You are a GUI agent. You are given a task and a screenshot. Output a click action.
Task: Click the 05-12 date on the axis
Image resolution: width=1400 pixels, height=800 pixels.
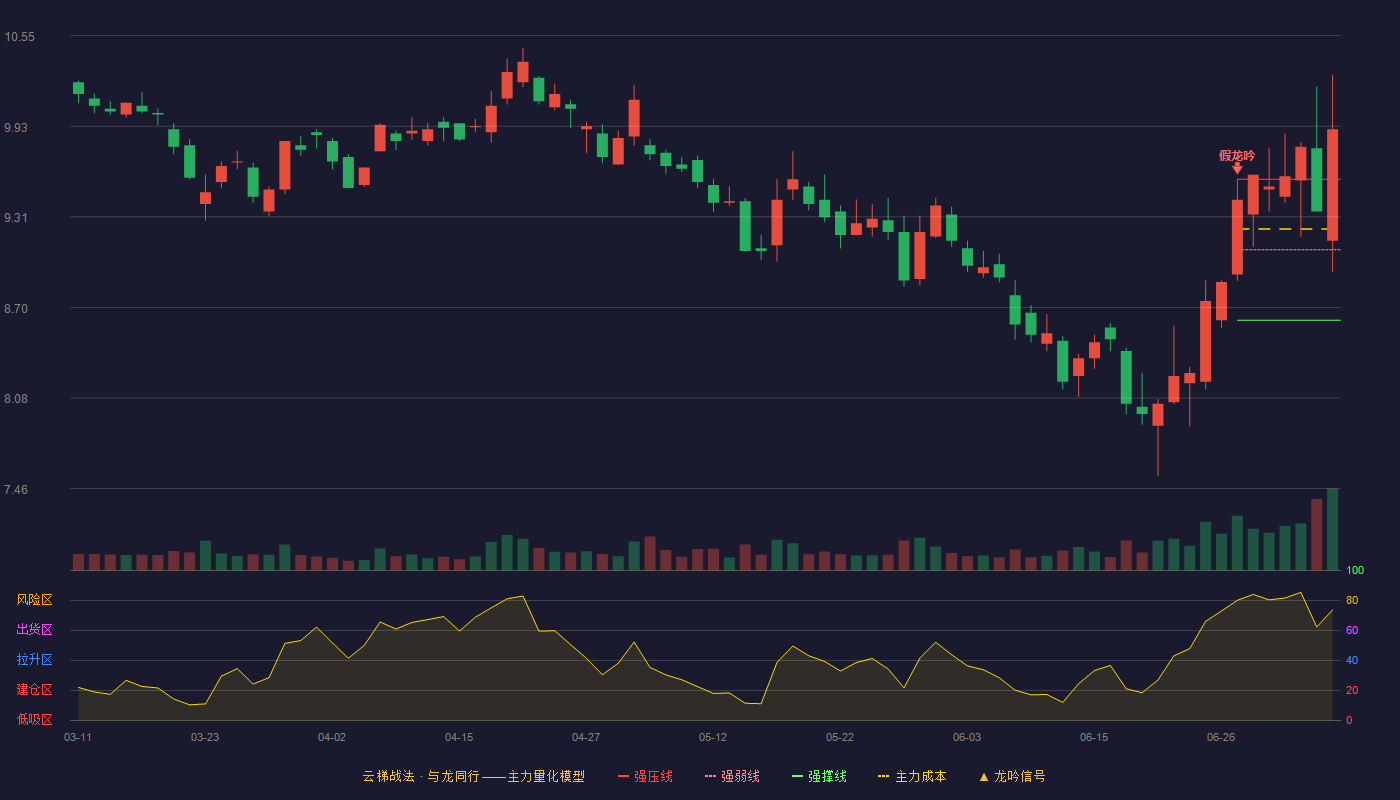point(713,737)
